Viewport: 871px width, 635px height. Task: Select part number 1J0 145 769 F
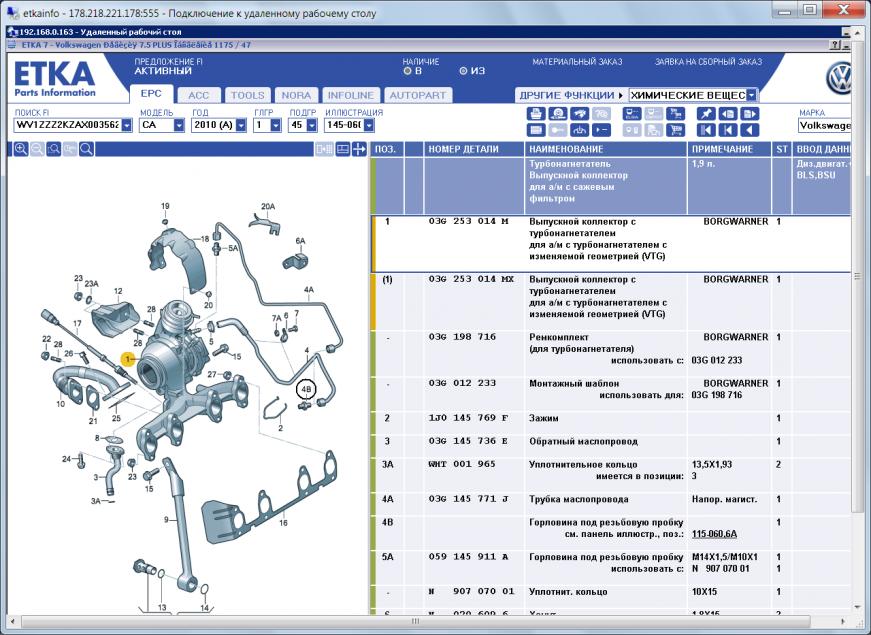tap(468, 418)
